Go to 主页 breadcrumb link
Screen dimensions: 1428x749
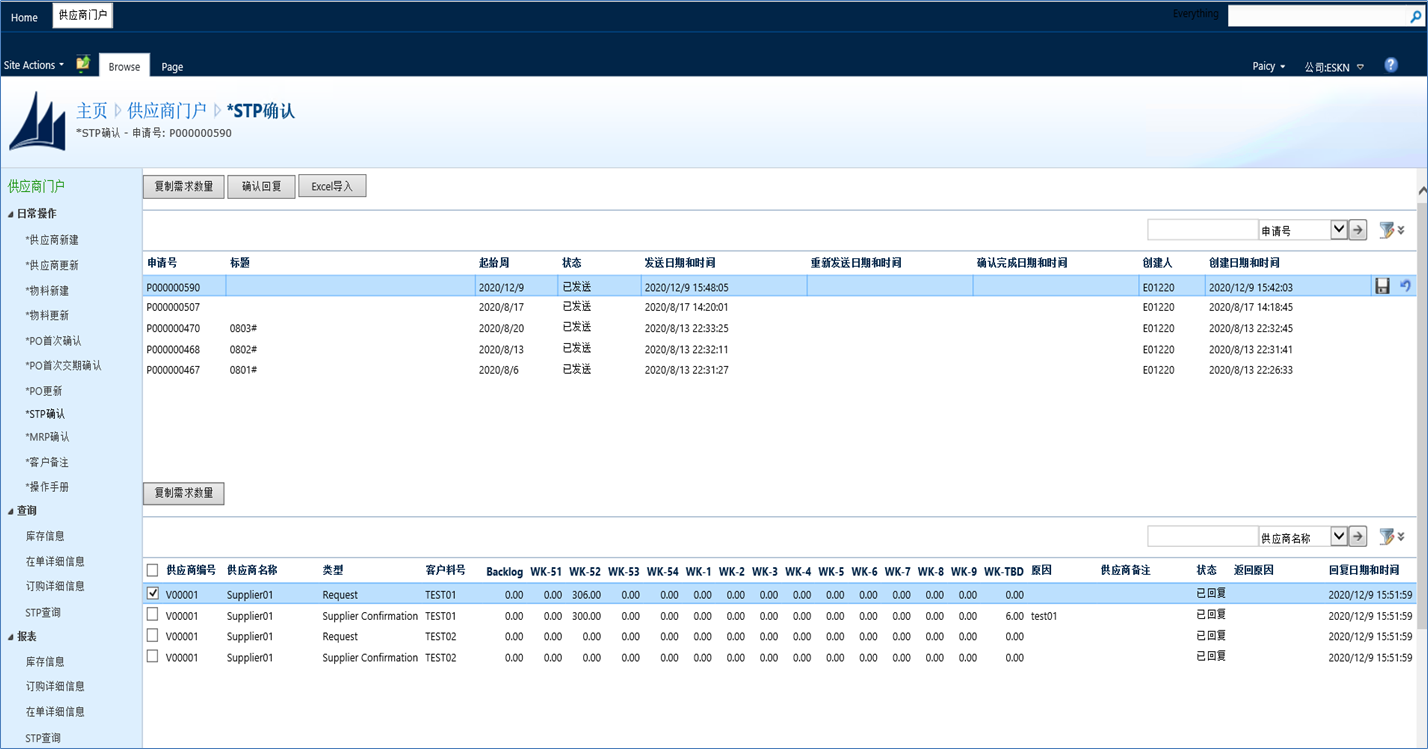(x=92, y=110)
